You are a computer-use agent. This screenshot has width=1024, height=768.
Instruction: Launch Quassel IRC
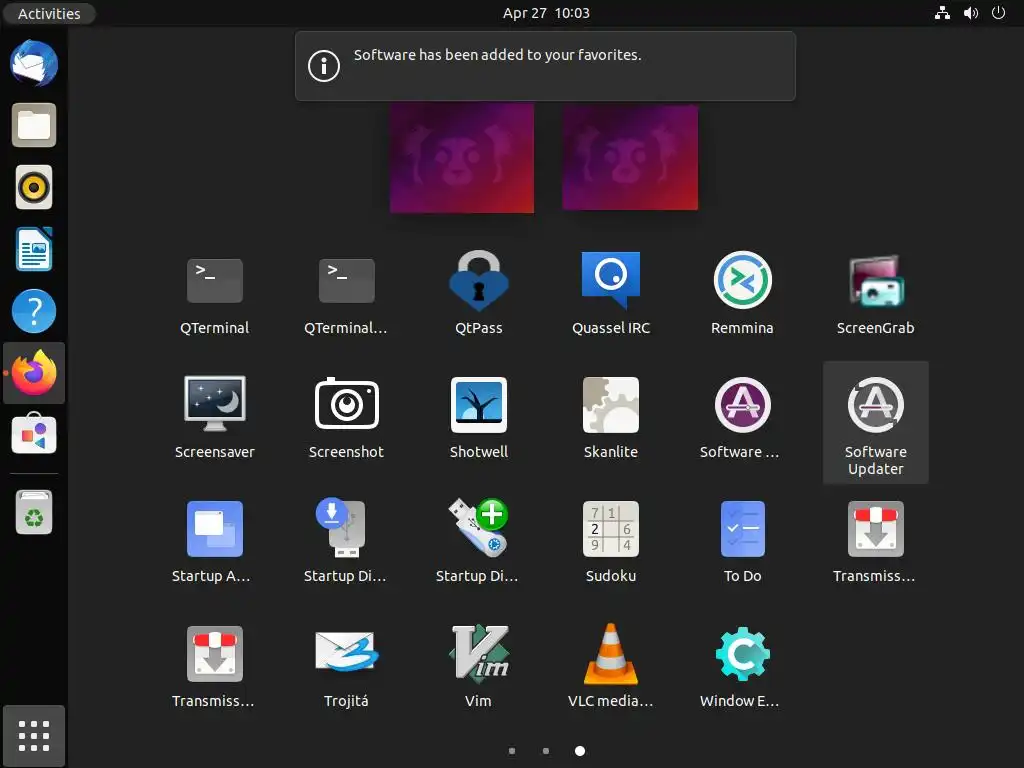pyautogui.click(x=611, y=293)
